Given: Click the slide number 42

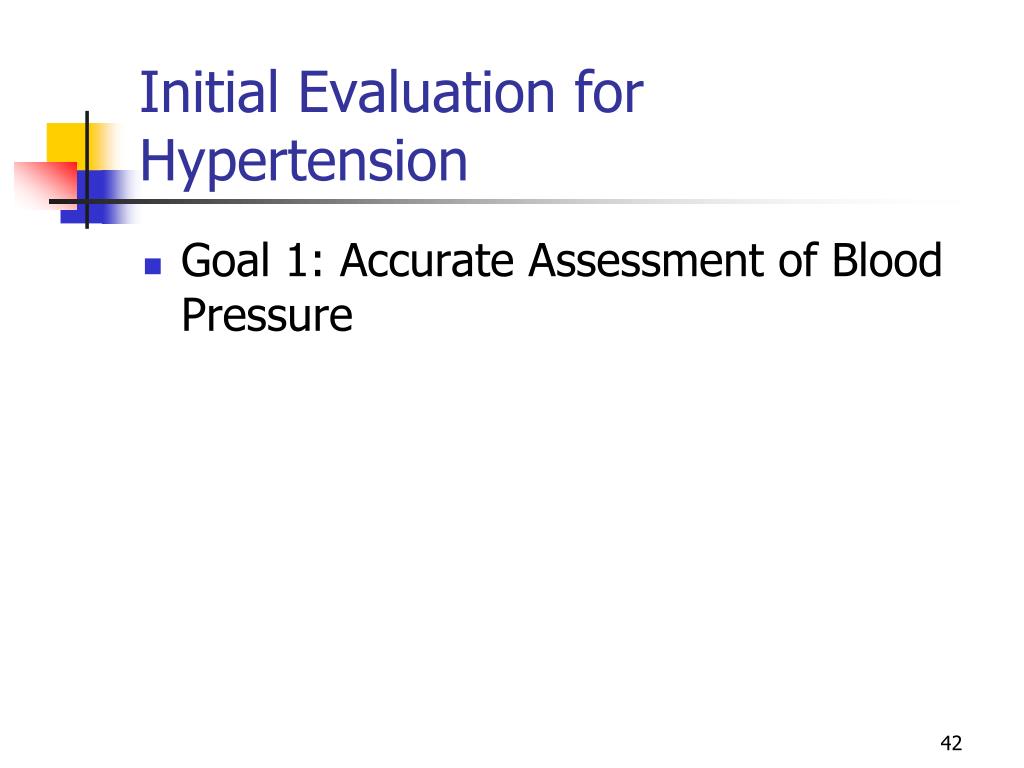Looking at the screenshot, I should [951, 743].
